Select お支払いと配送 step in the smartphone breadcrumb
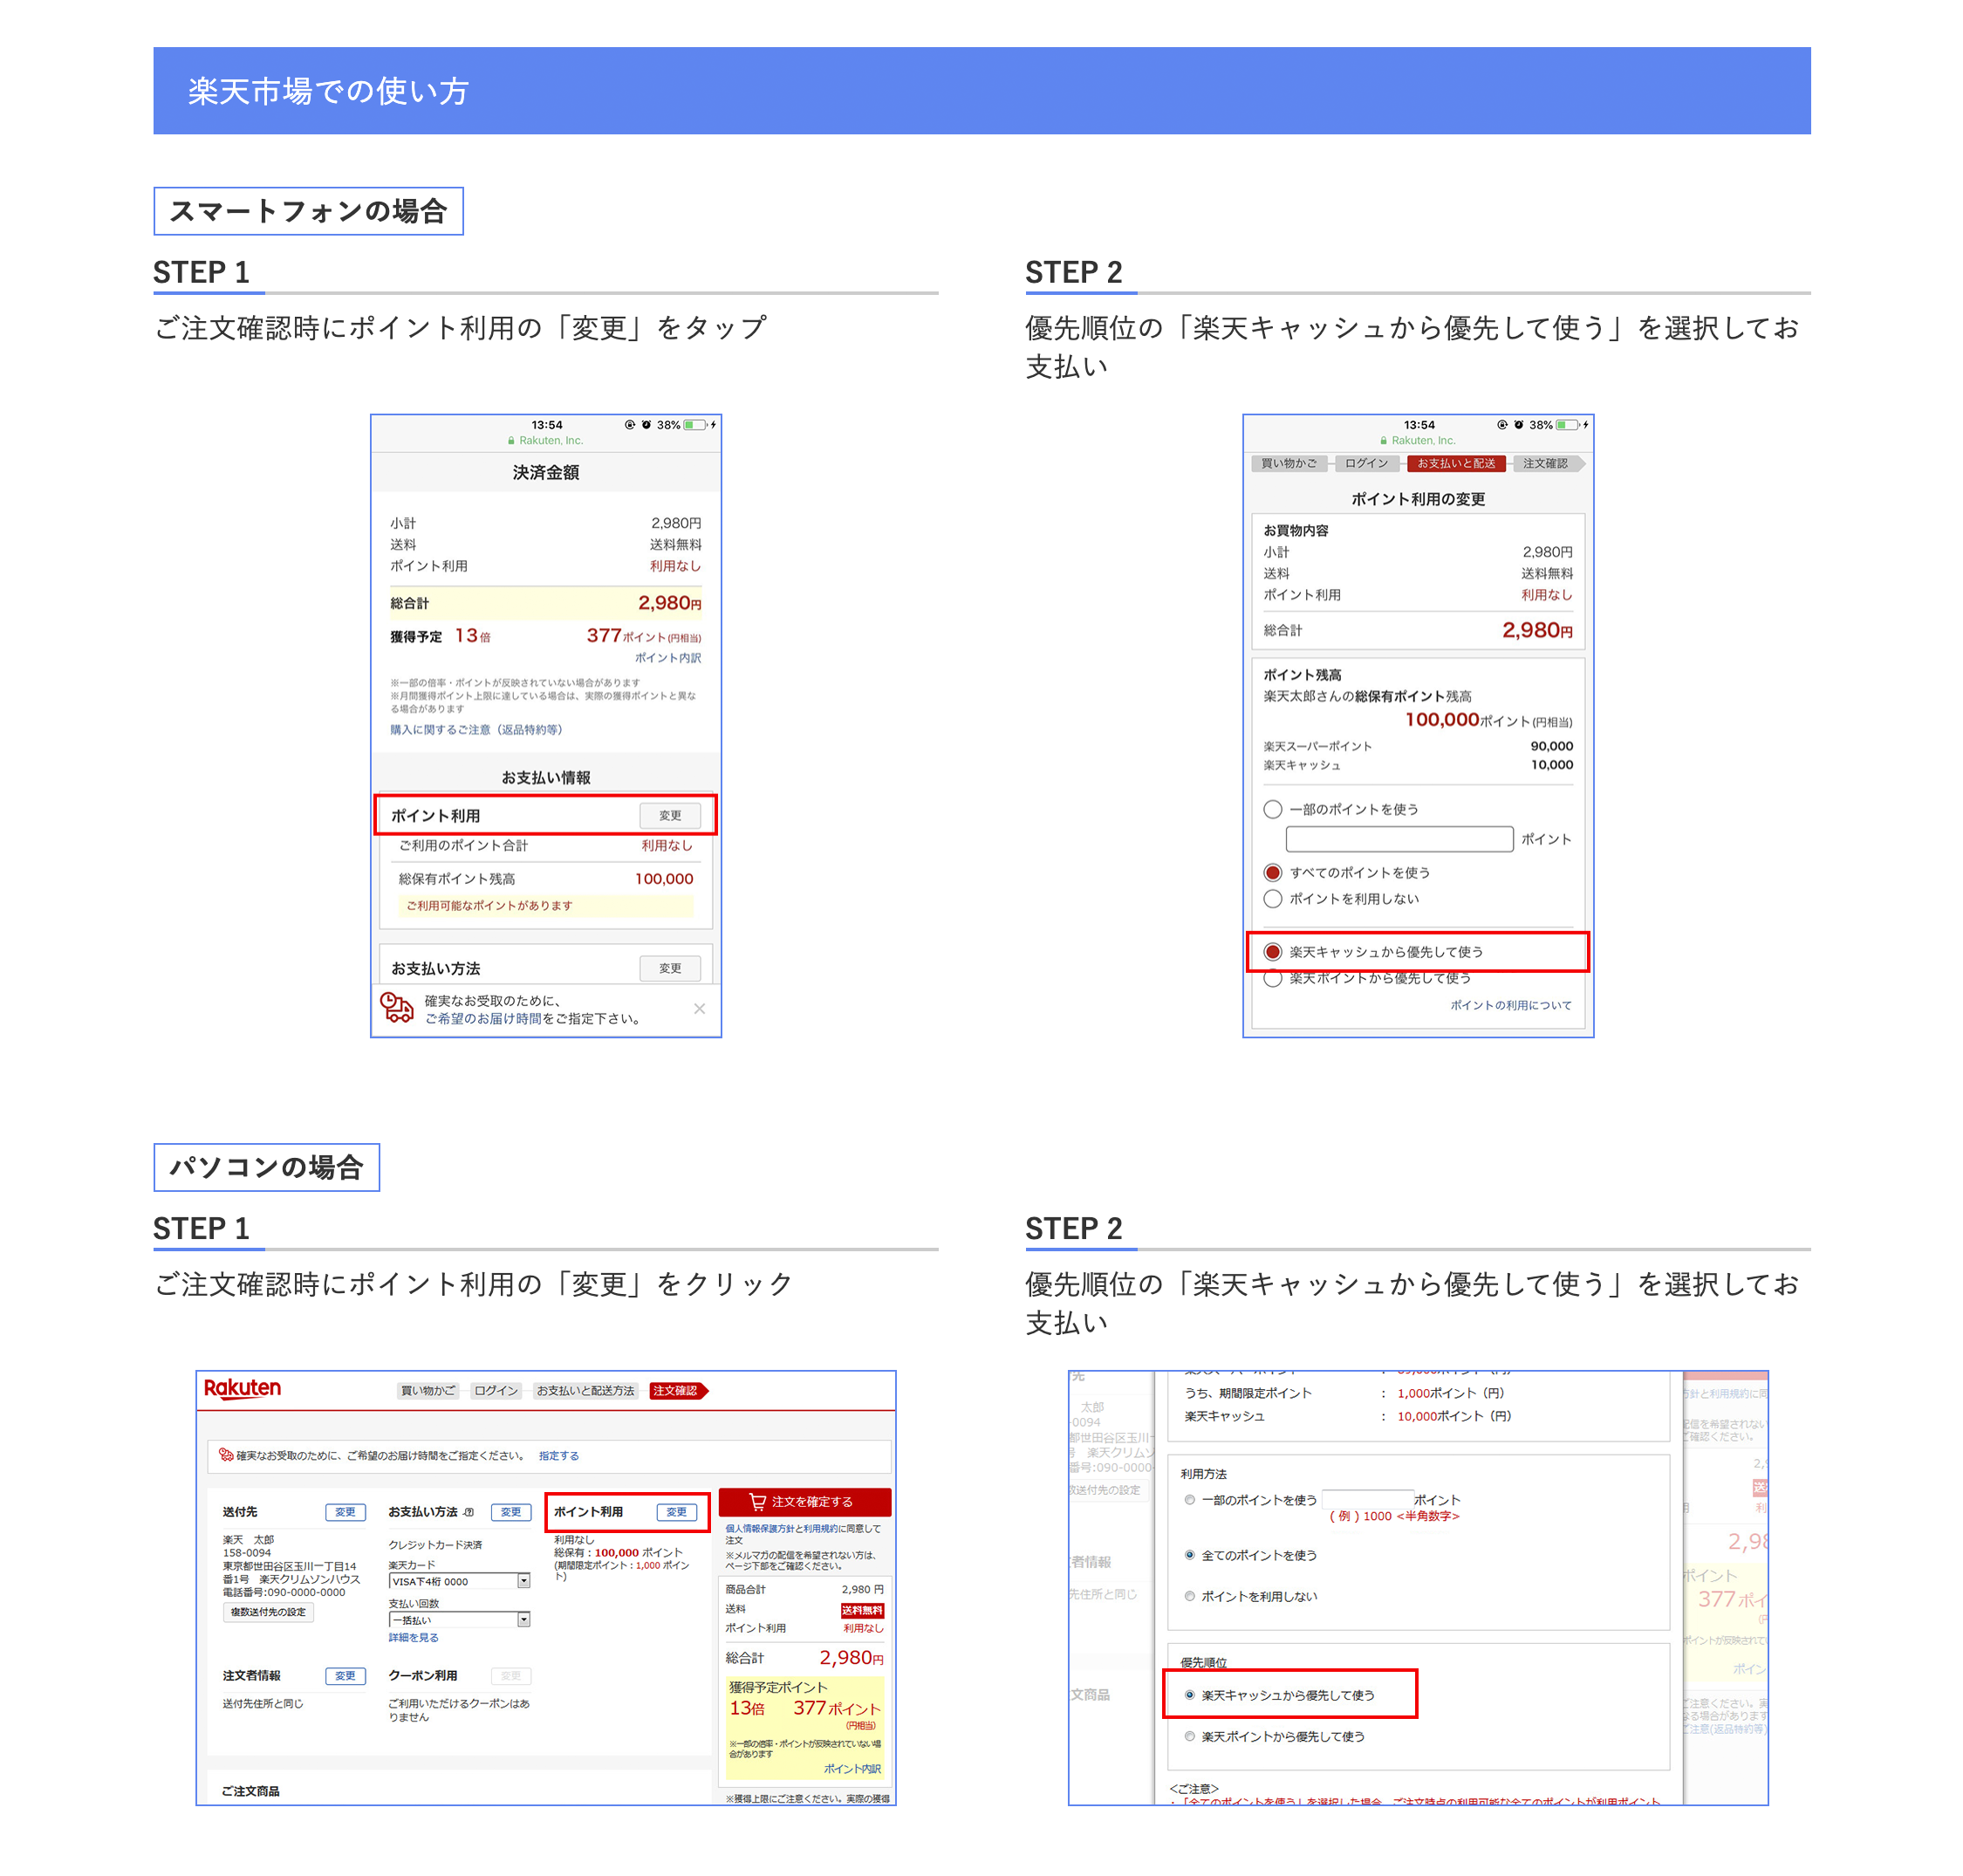Viewport: 1963px width, 1876px height. pos(1456,464)
